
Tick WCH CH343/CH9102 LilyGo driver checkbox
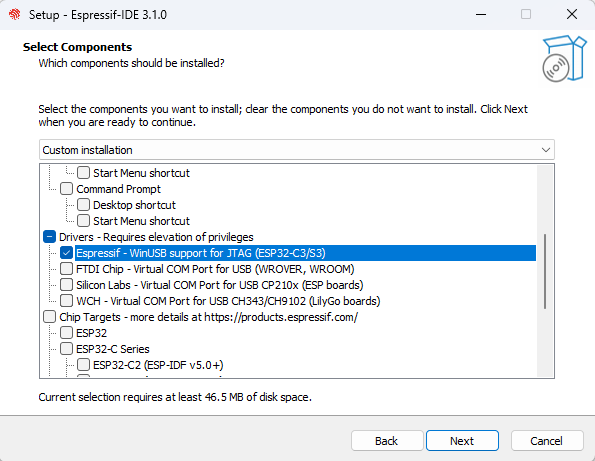[66, 301]
